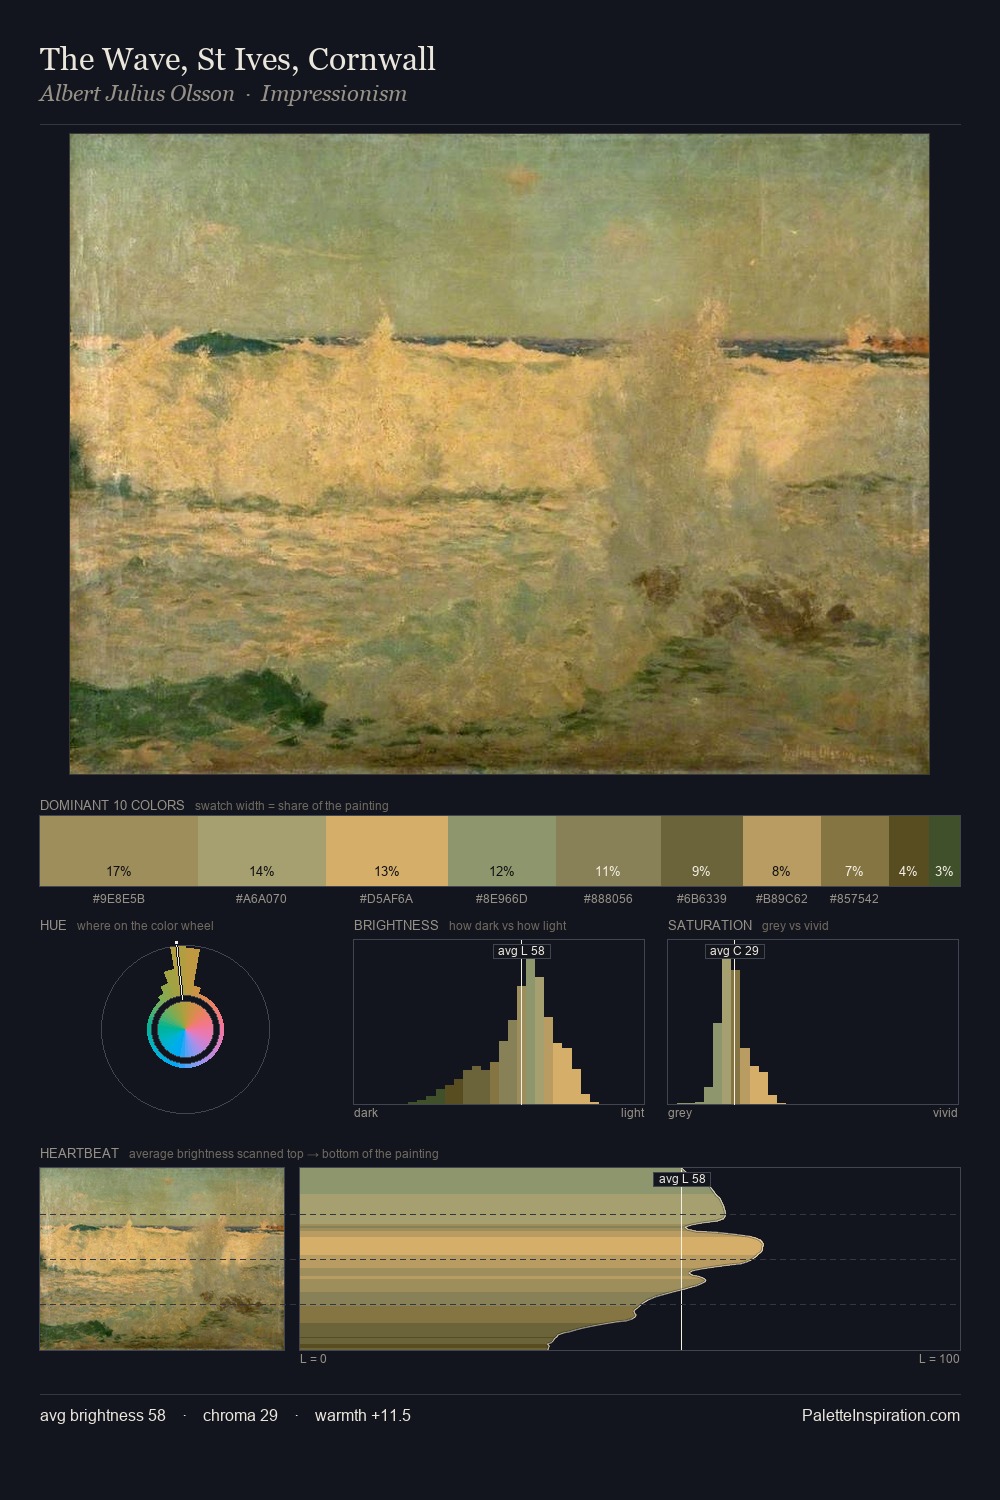Pick the #D5AF6A 13% swatch

(x=387, y=851)
